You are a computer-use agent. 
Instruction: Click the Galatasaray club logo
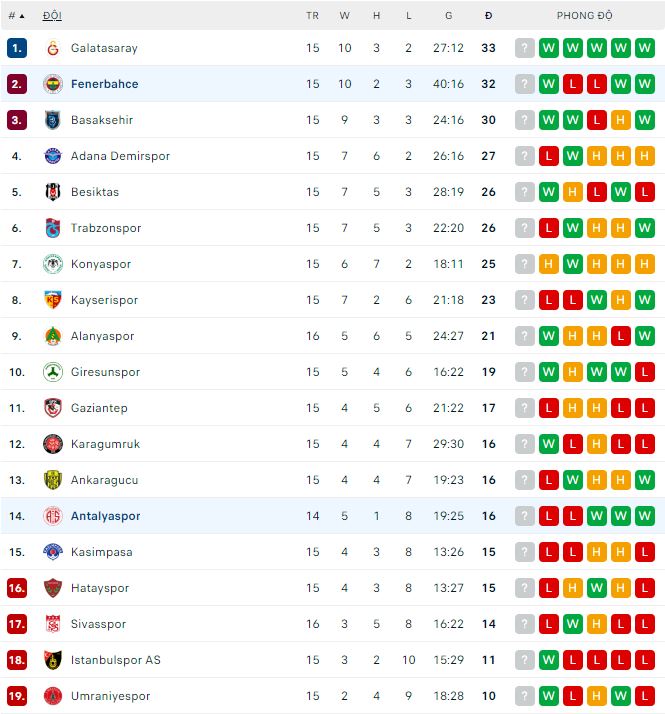click(53, 48)
